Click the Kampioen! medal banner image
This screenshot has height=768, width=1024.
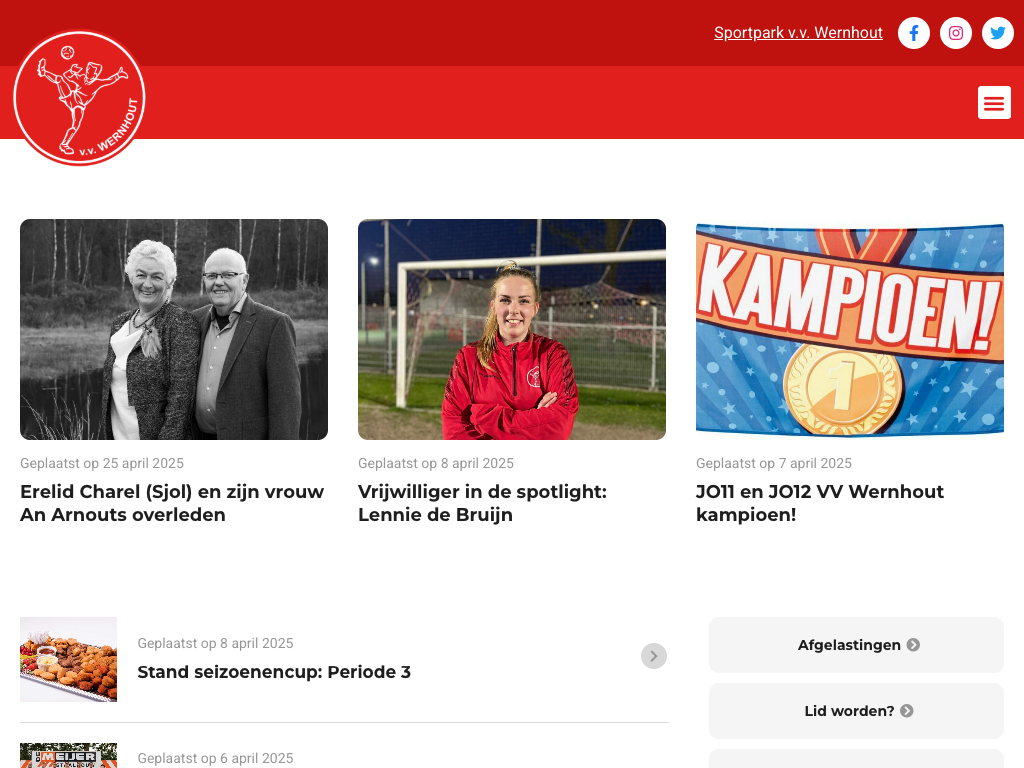point(850,329)
